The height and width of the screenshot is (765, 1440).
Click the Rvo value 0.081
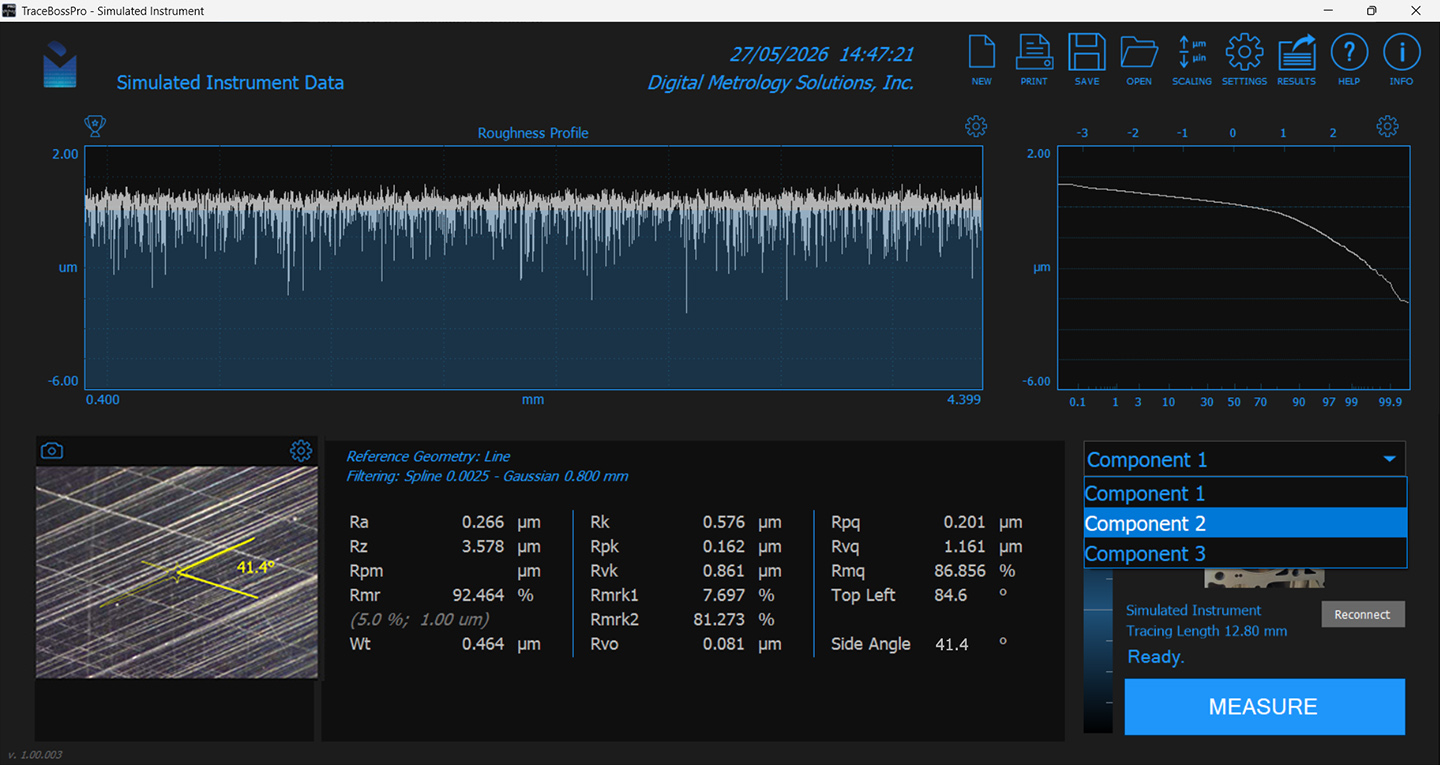coord(724,644)
